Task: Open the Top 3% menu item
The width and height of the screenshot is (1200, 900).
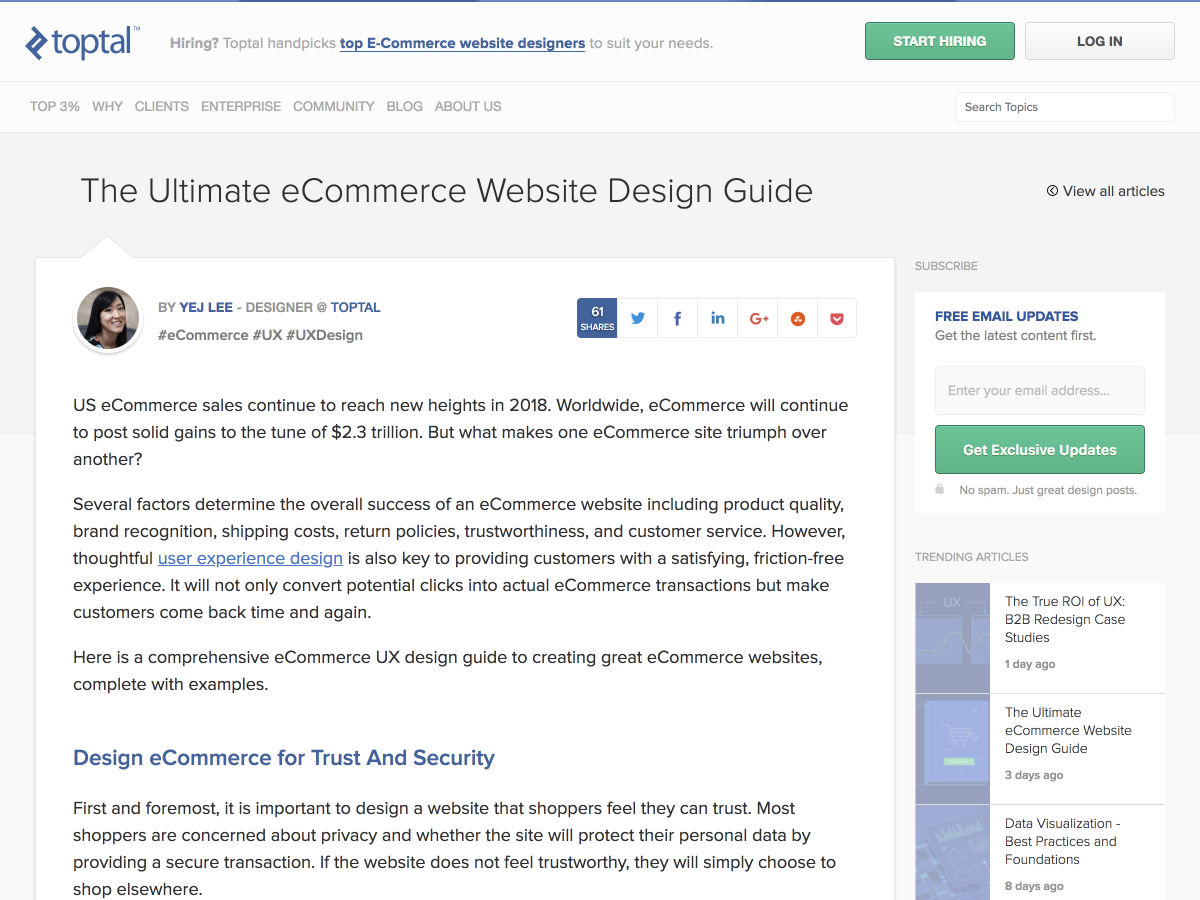Action: click(55, 106)
